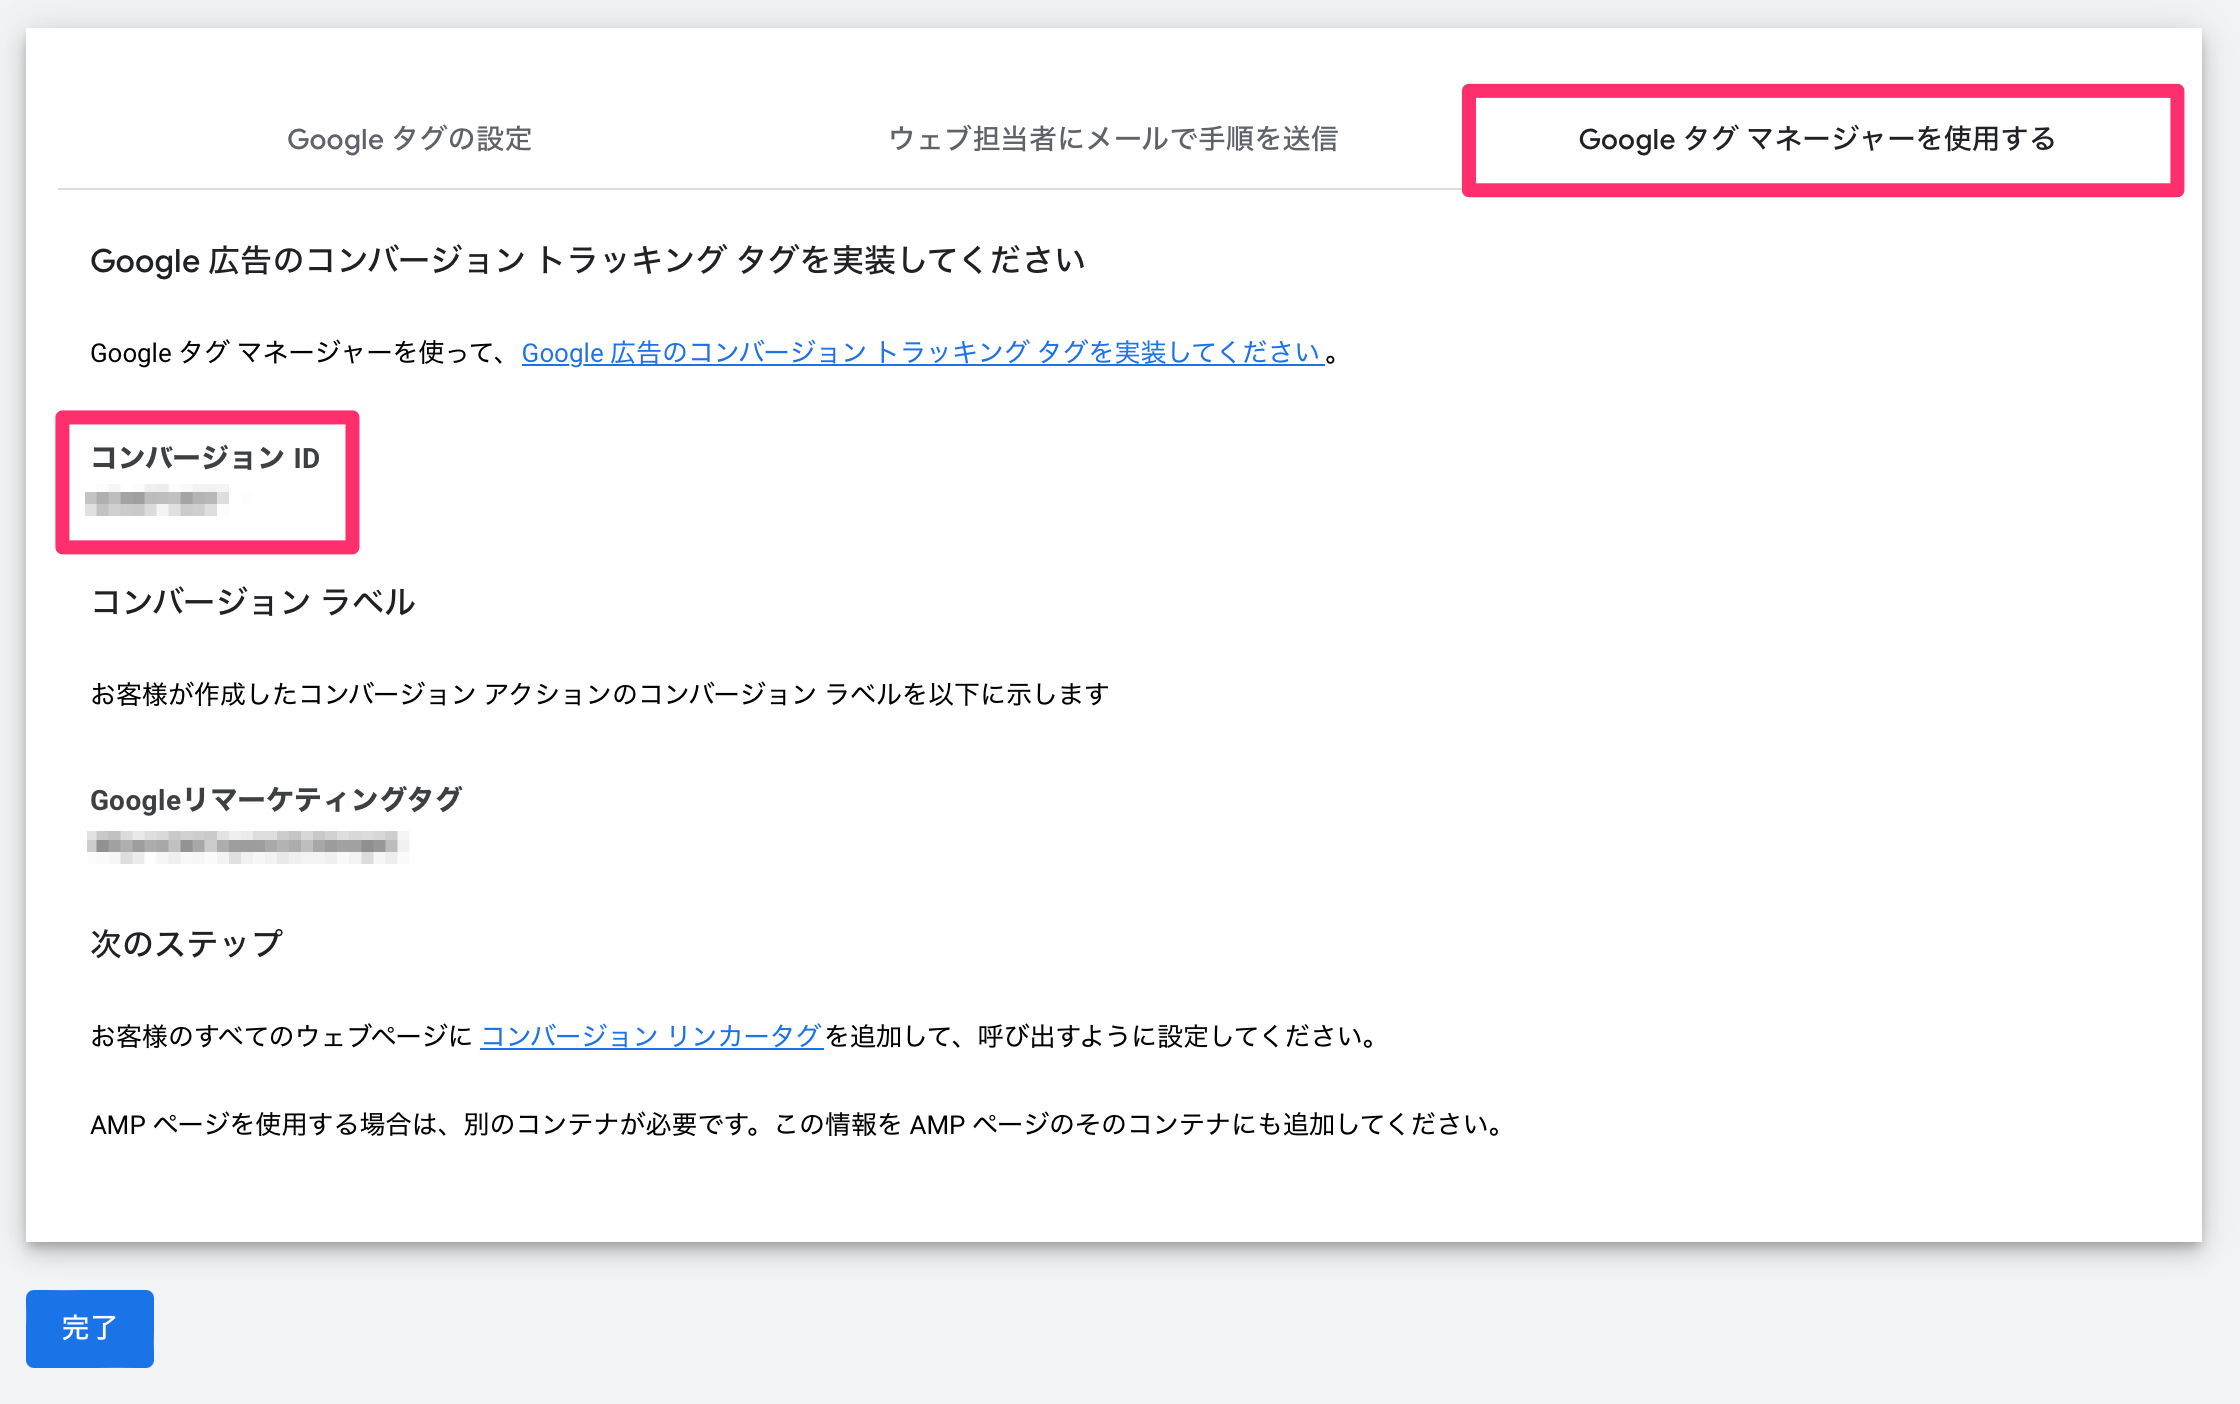The image size is (2240, 1404).
Task: Click the コンバージョン ID label
Action: [205, 458]
